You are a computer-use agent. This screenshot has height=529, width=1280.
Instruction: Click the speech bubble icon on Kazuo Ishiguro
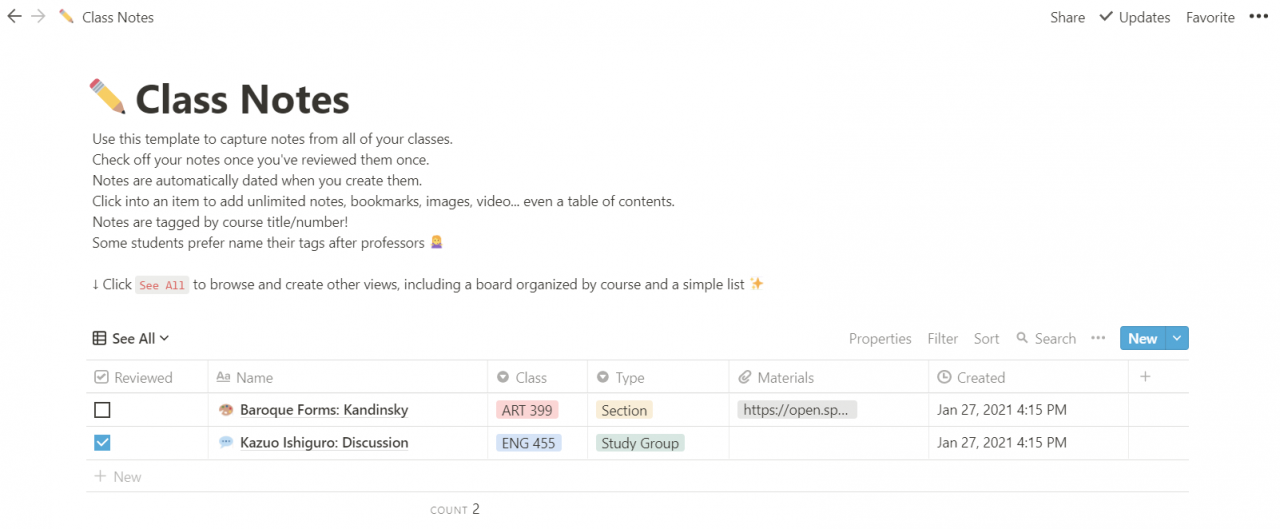226,443
